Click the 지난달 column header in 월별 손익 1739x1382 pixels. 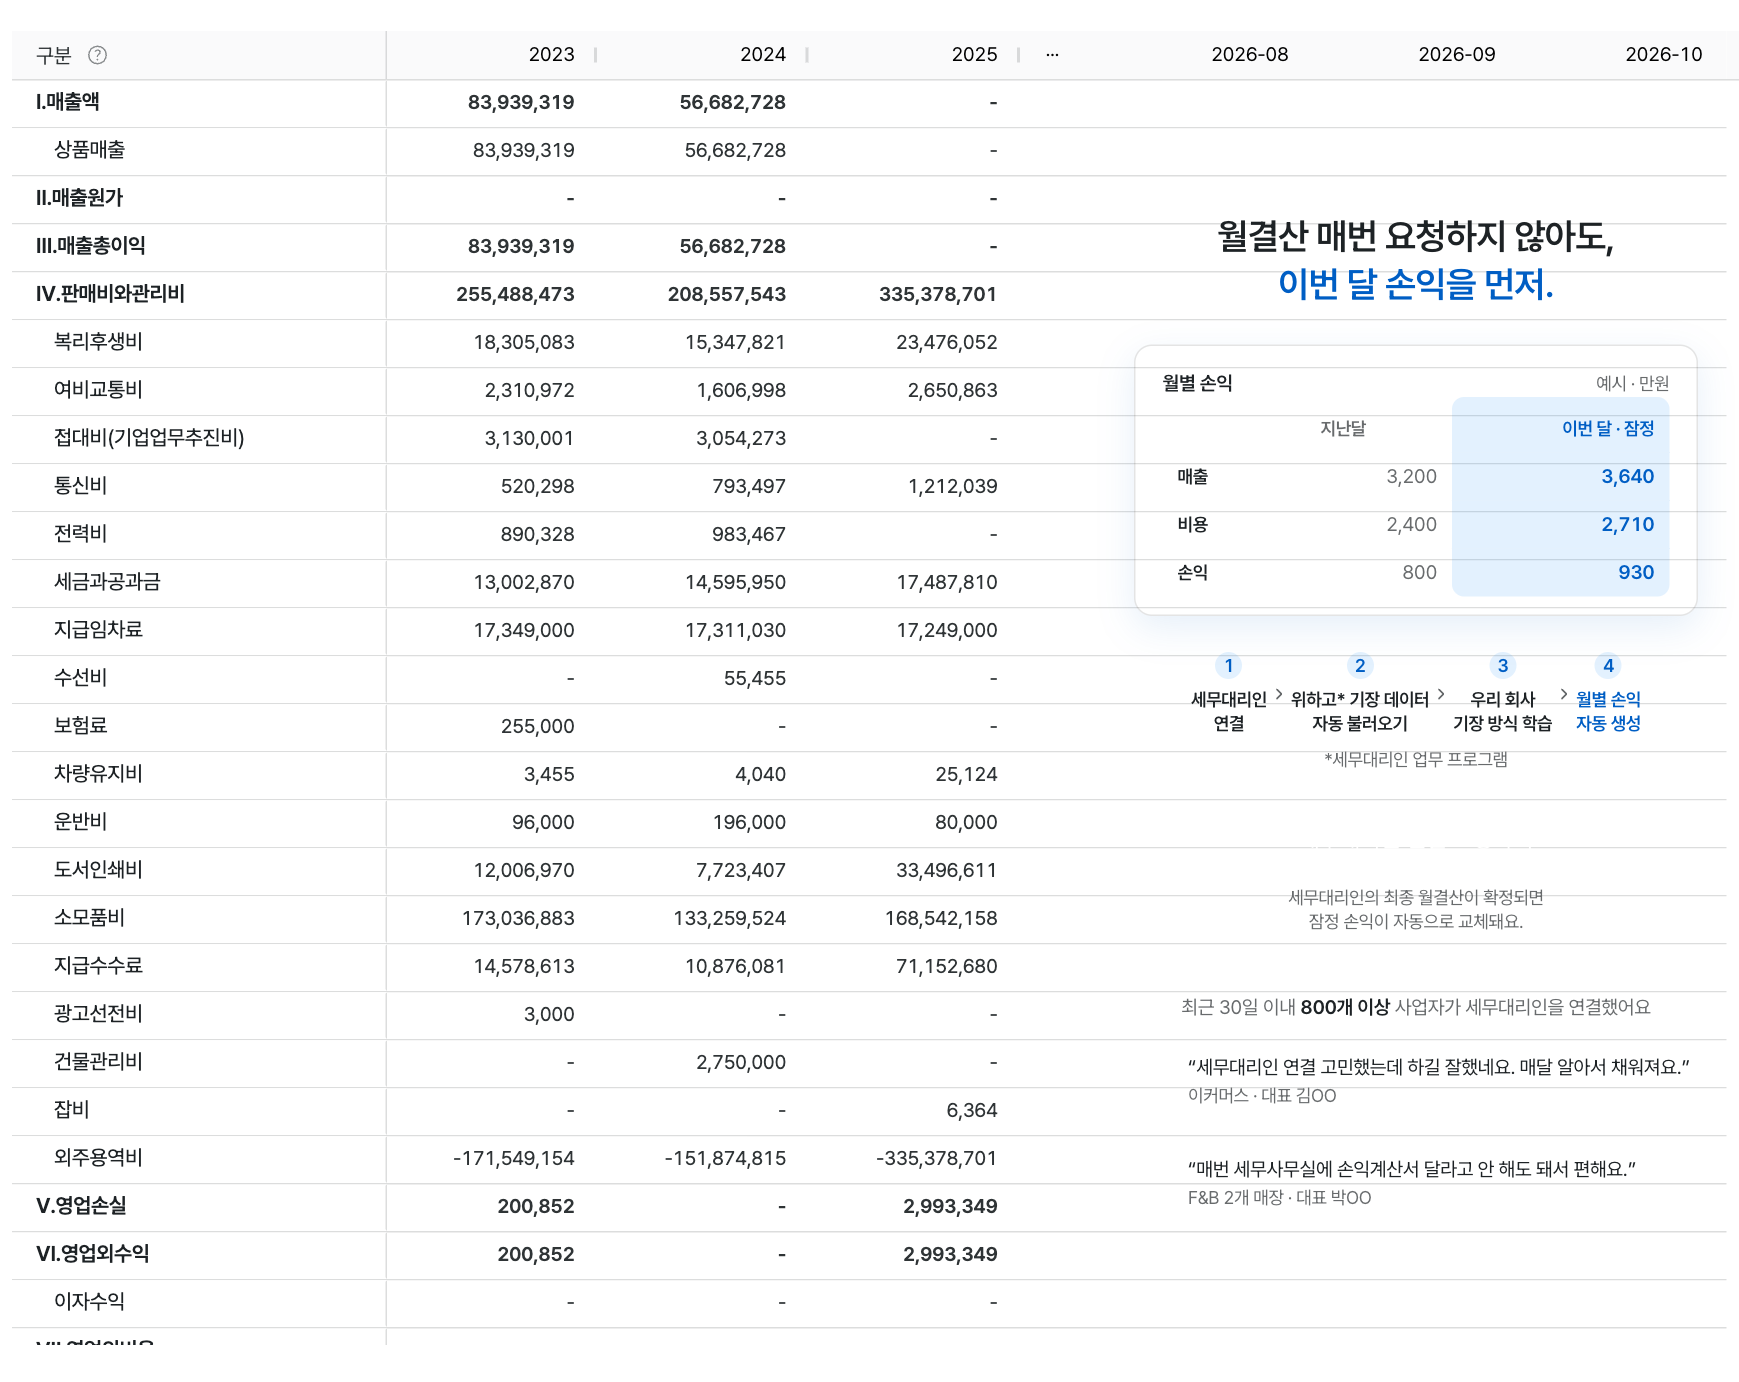click(1343, 428)
